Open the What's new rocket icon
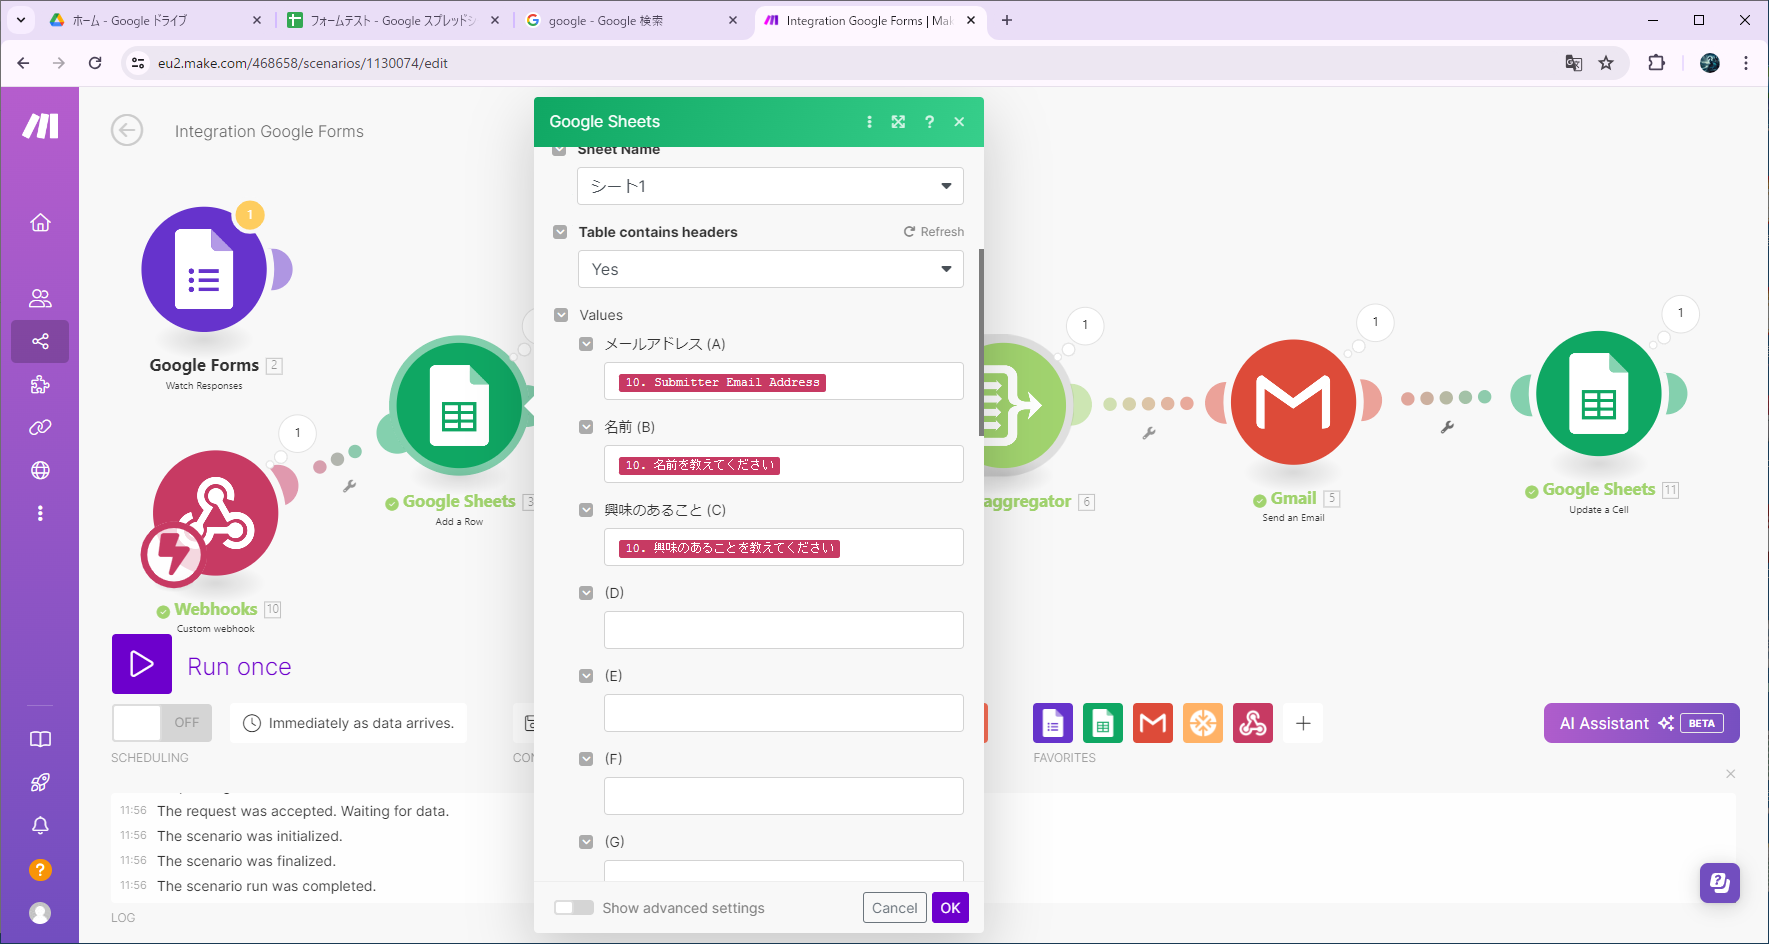The width and height of the screenshot is (1769, 944). [x=40, y=782]
